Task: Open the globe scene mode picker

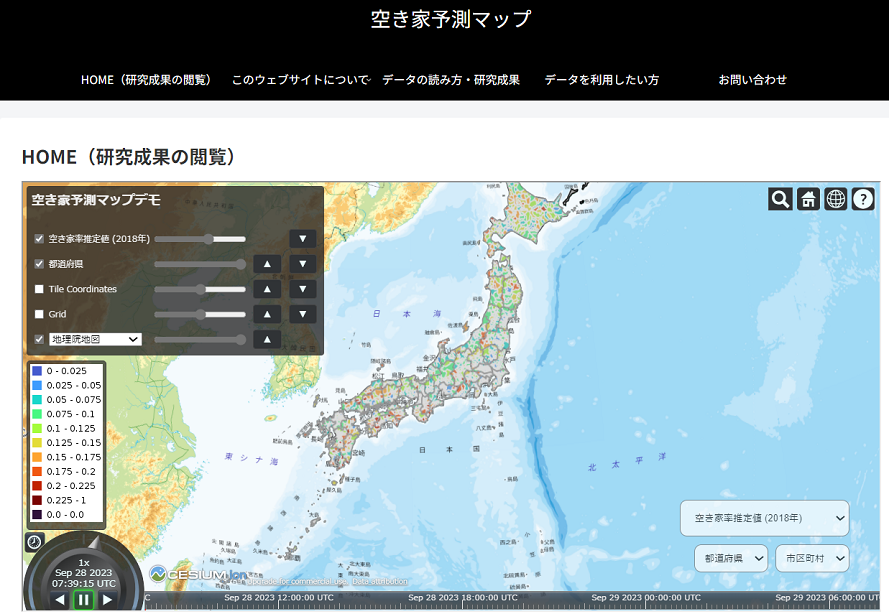Action: point(836,199)
